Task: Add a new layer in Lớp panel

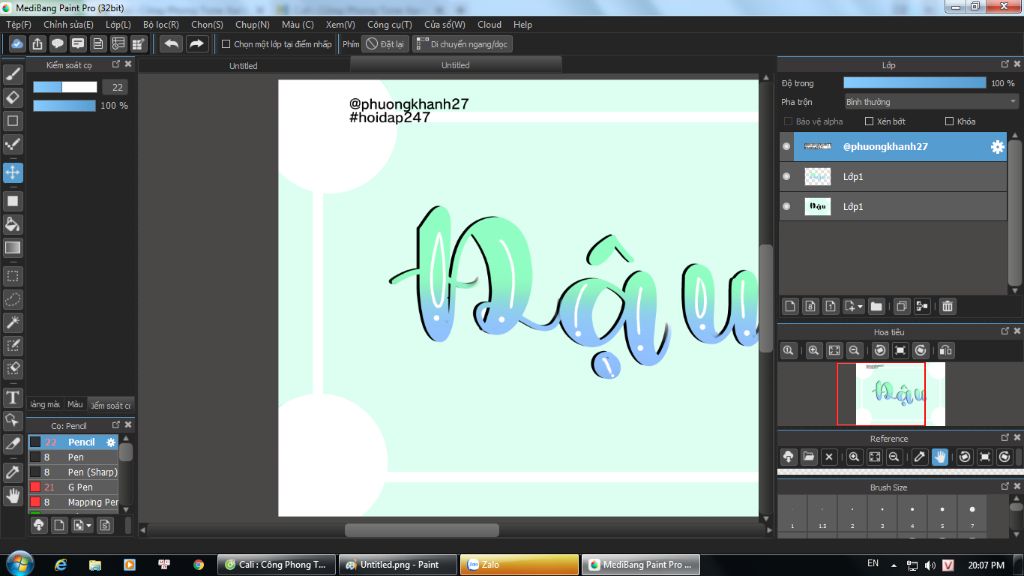Action: click(x=790, y=306)
